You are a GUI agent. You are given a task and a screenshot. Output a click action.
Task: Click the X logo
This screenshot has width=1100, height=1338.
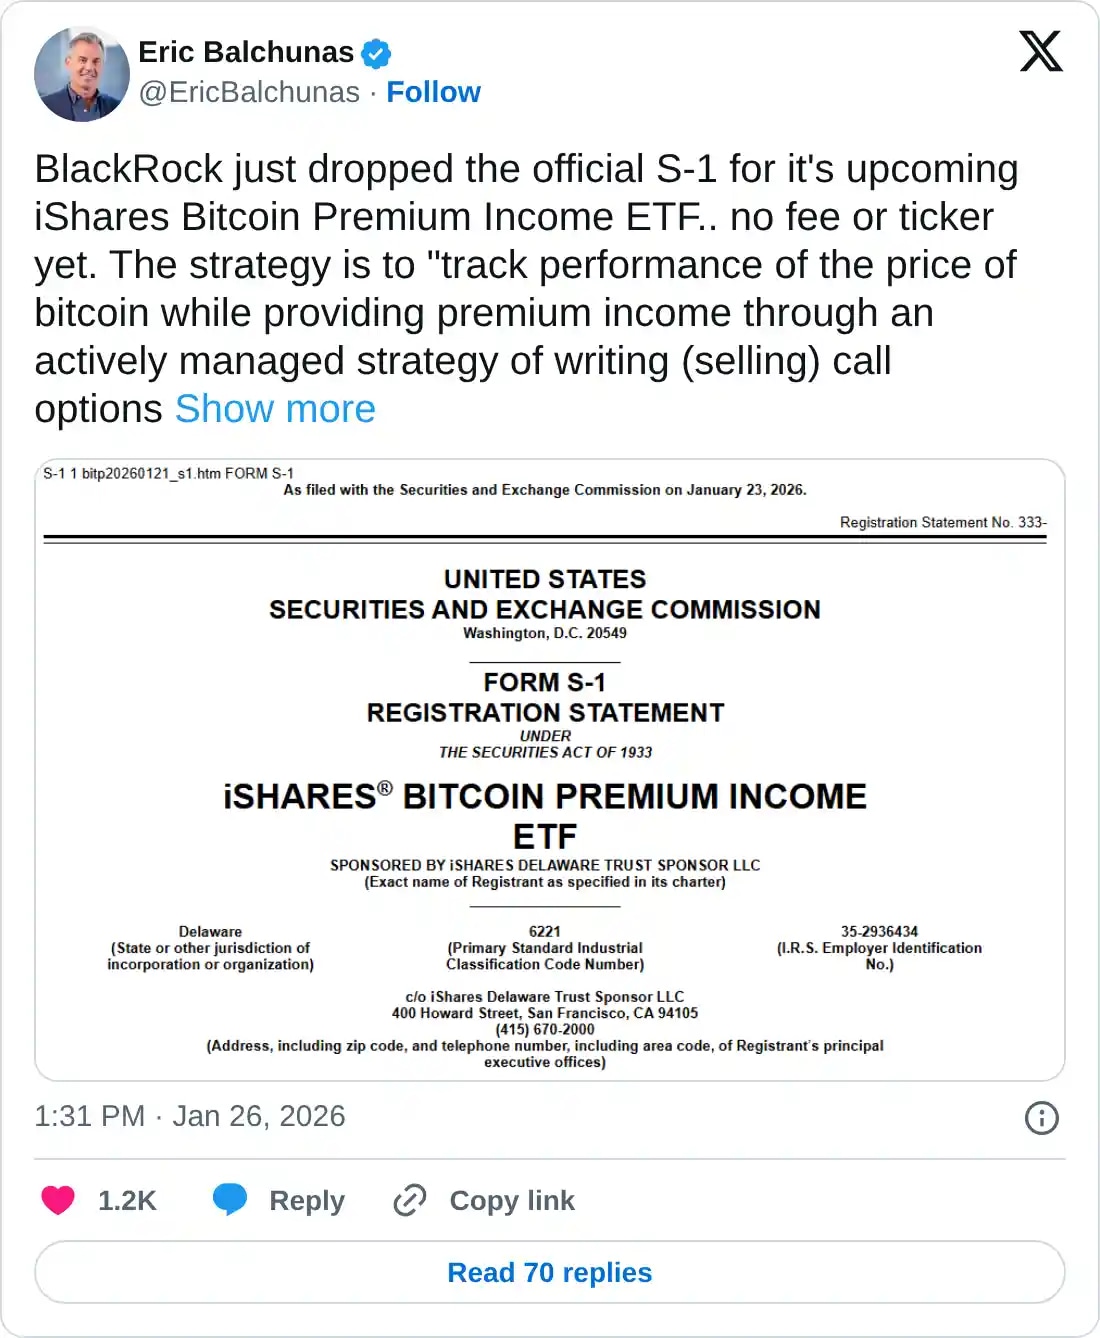click(x=1040, y=51)
